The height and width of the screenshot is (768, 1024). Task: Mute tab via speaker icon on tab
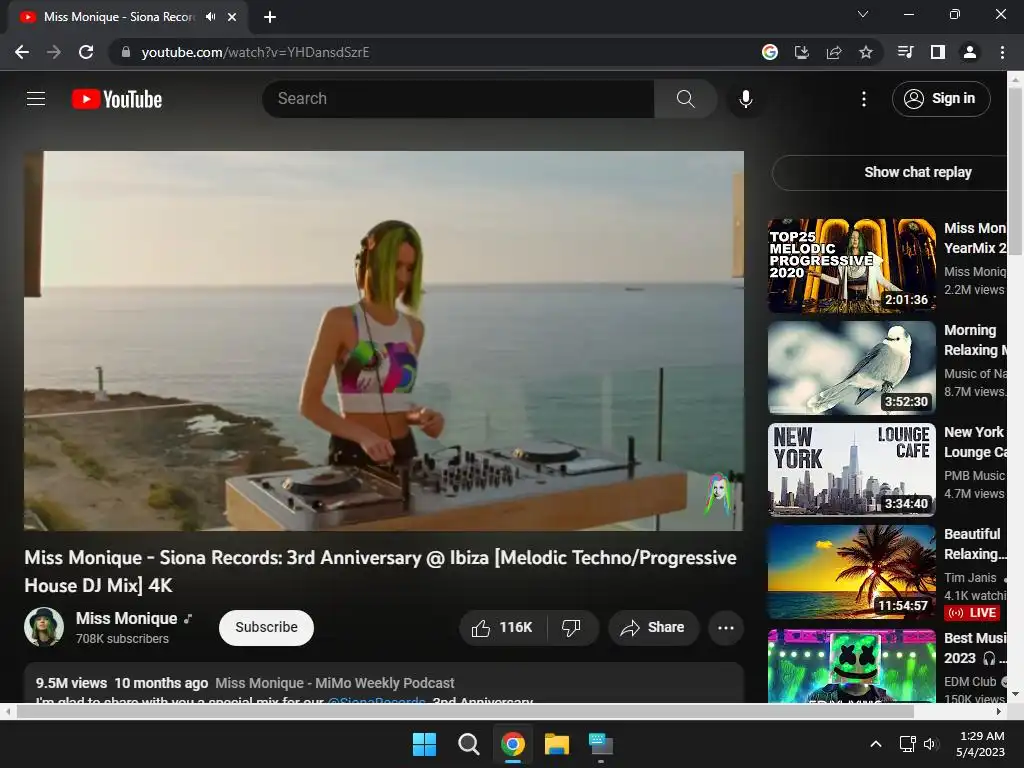(210, 17)
